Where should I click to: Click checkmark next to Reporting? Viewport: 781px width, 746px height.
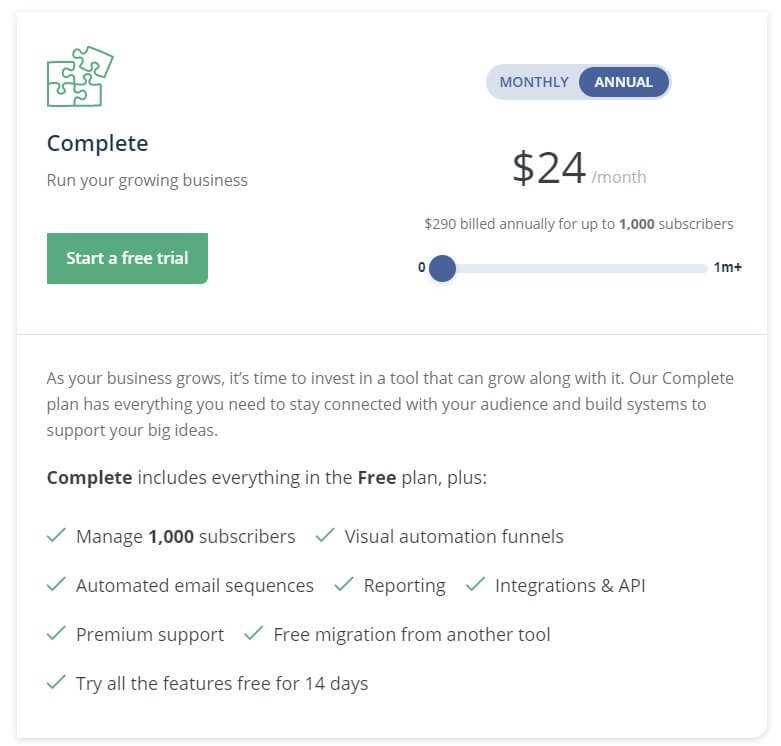344,584
